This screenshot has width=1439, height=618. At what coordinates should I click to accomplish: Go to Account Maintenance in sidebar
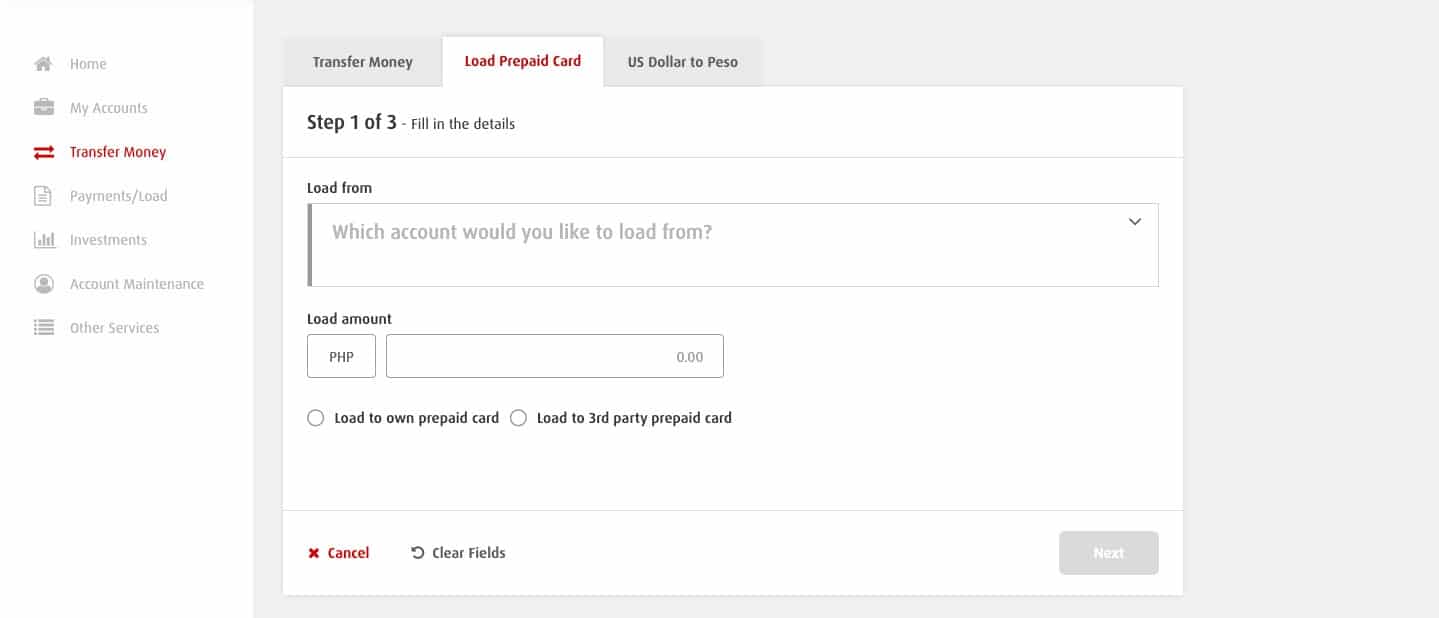coord(136,284)
